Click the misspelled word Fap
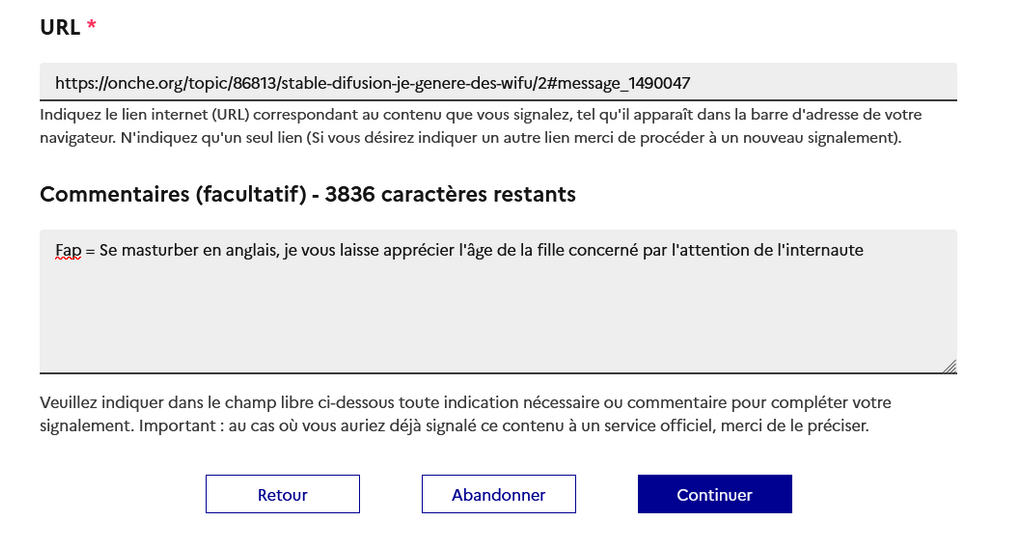1024x548 pixels. [x=68, y=250]
